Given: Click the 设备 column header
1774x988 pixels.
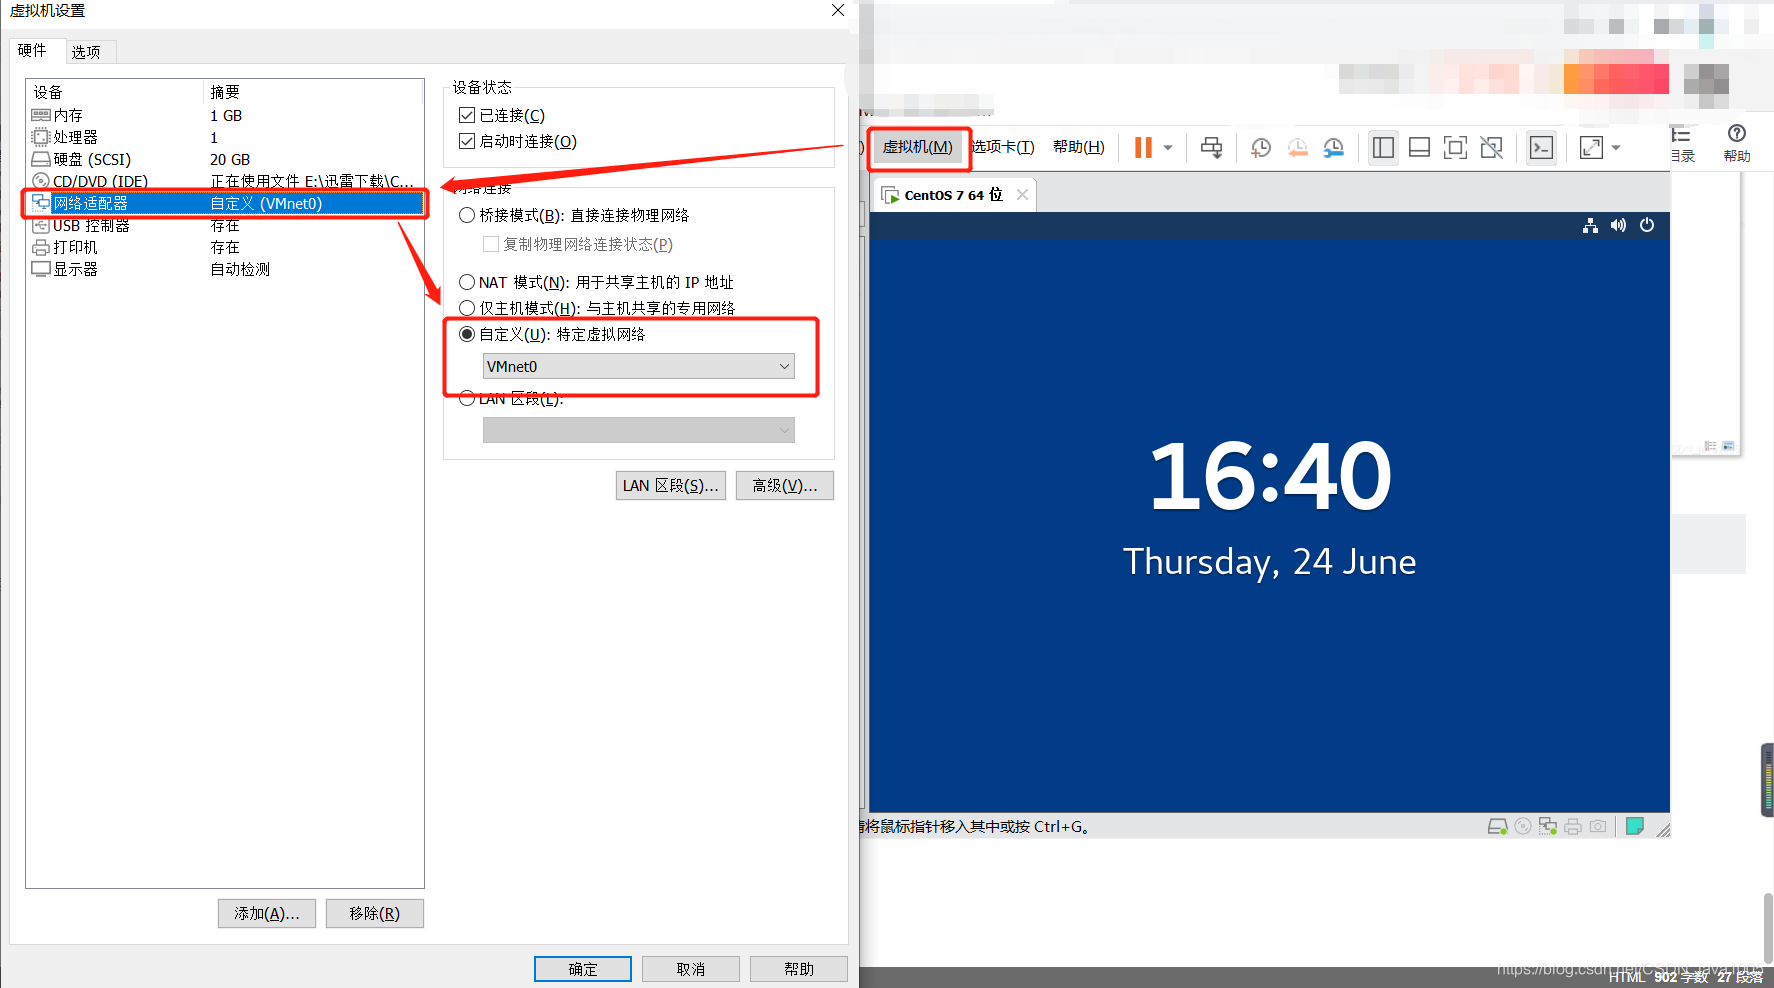Looking at the screenshot, I should [x=115, y=92].
